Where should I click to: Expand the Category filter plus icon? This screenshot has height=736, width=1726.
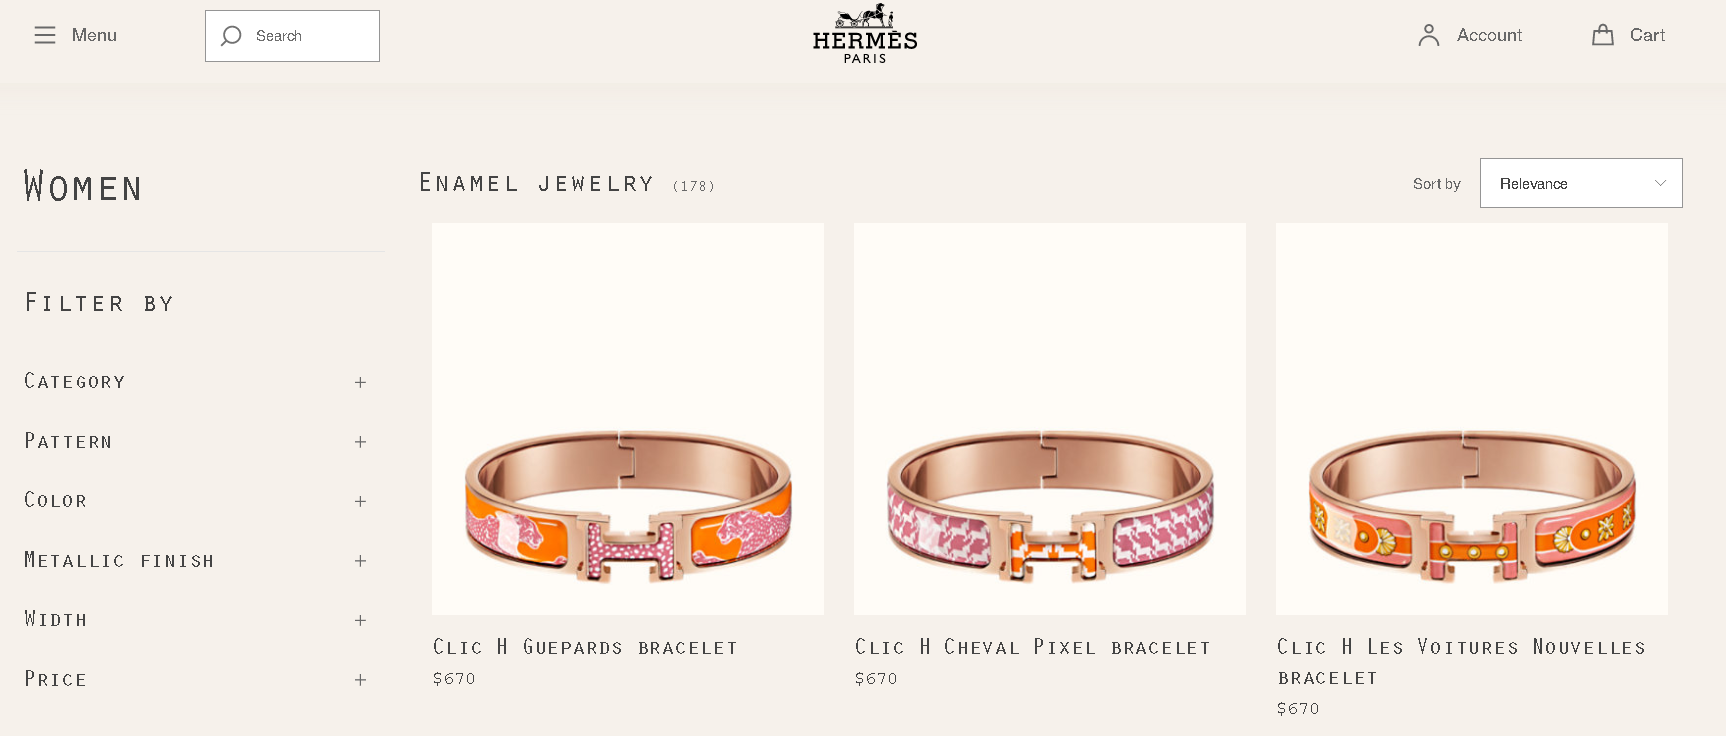pyautogui.click(x=360, y=382)
